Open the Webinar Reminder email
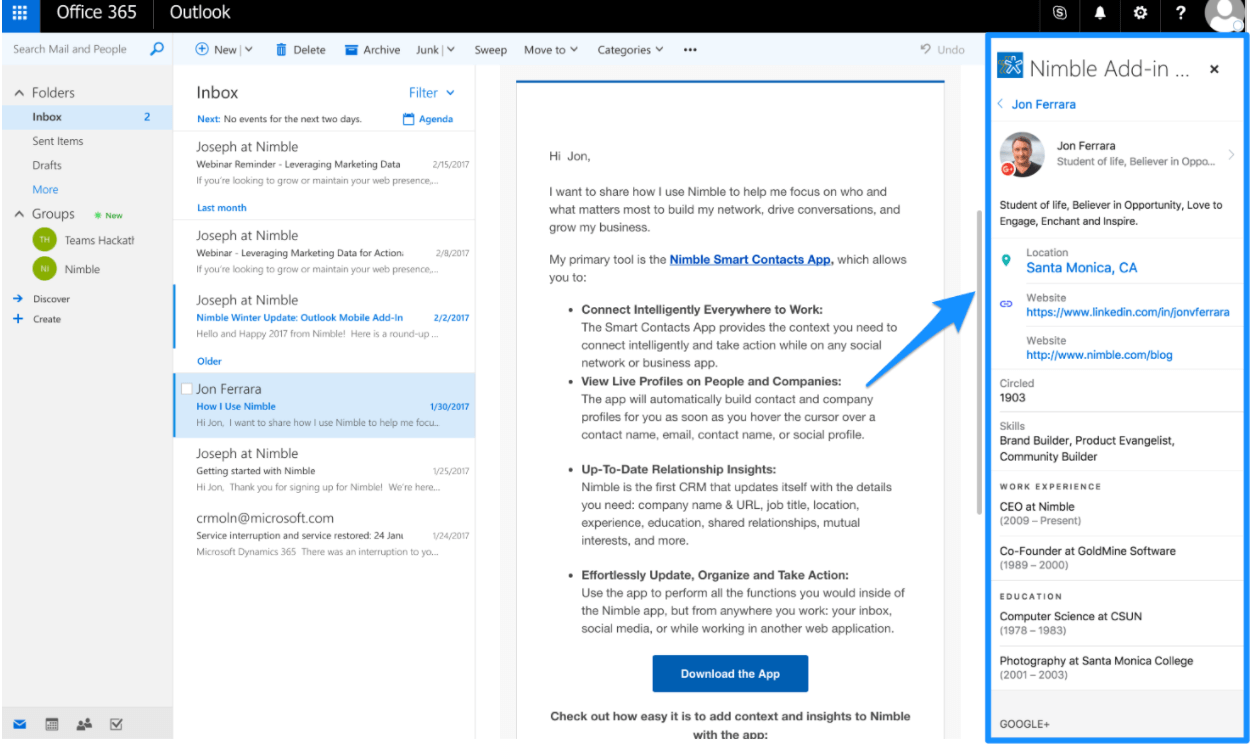This screenshot has height=744, width=1250. click(x=324, y=162)
